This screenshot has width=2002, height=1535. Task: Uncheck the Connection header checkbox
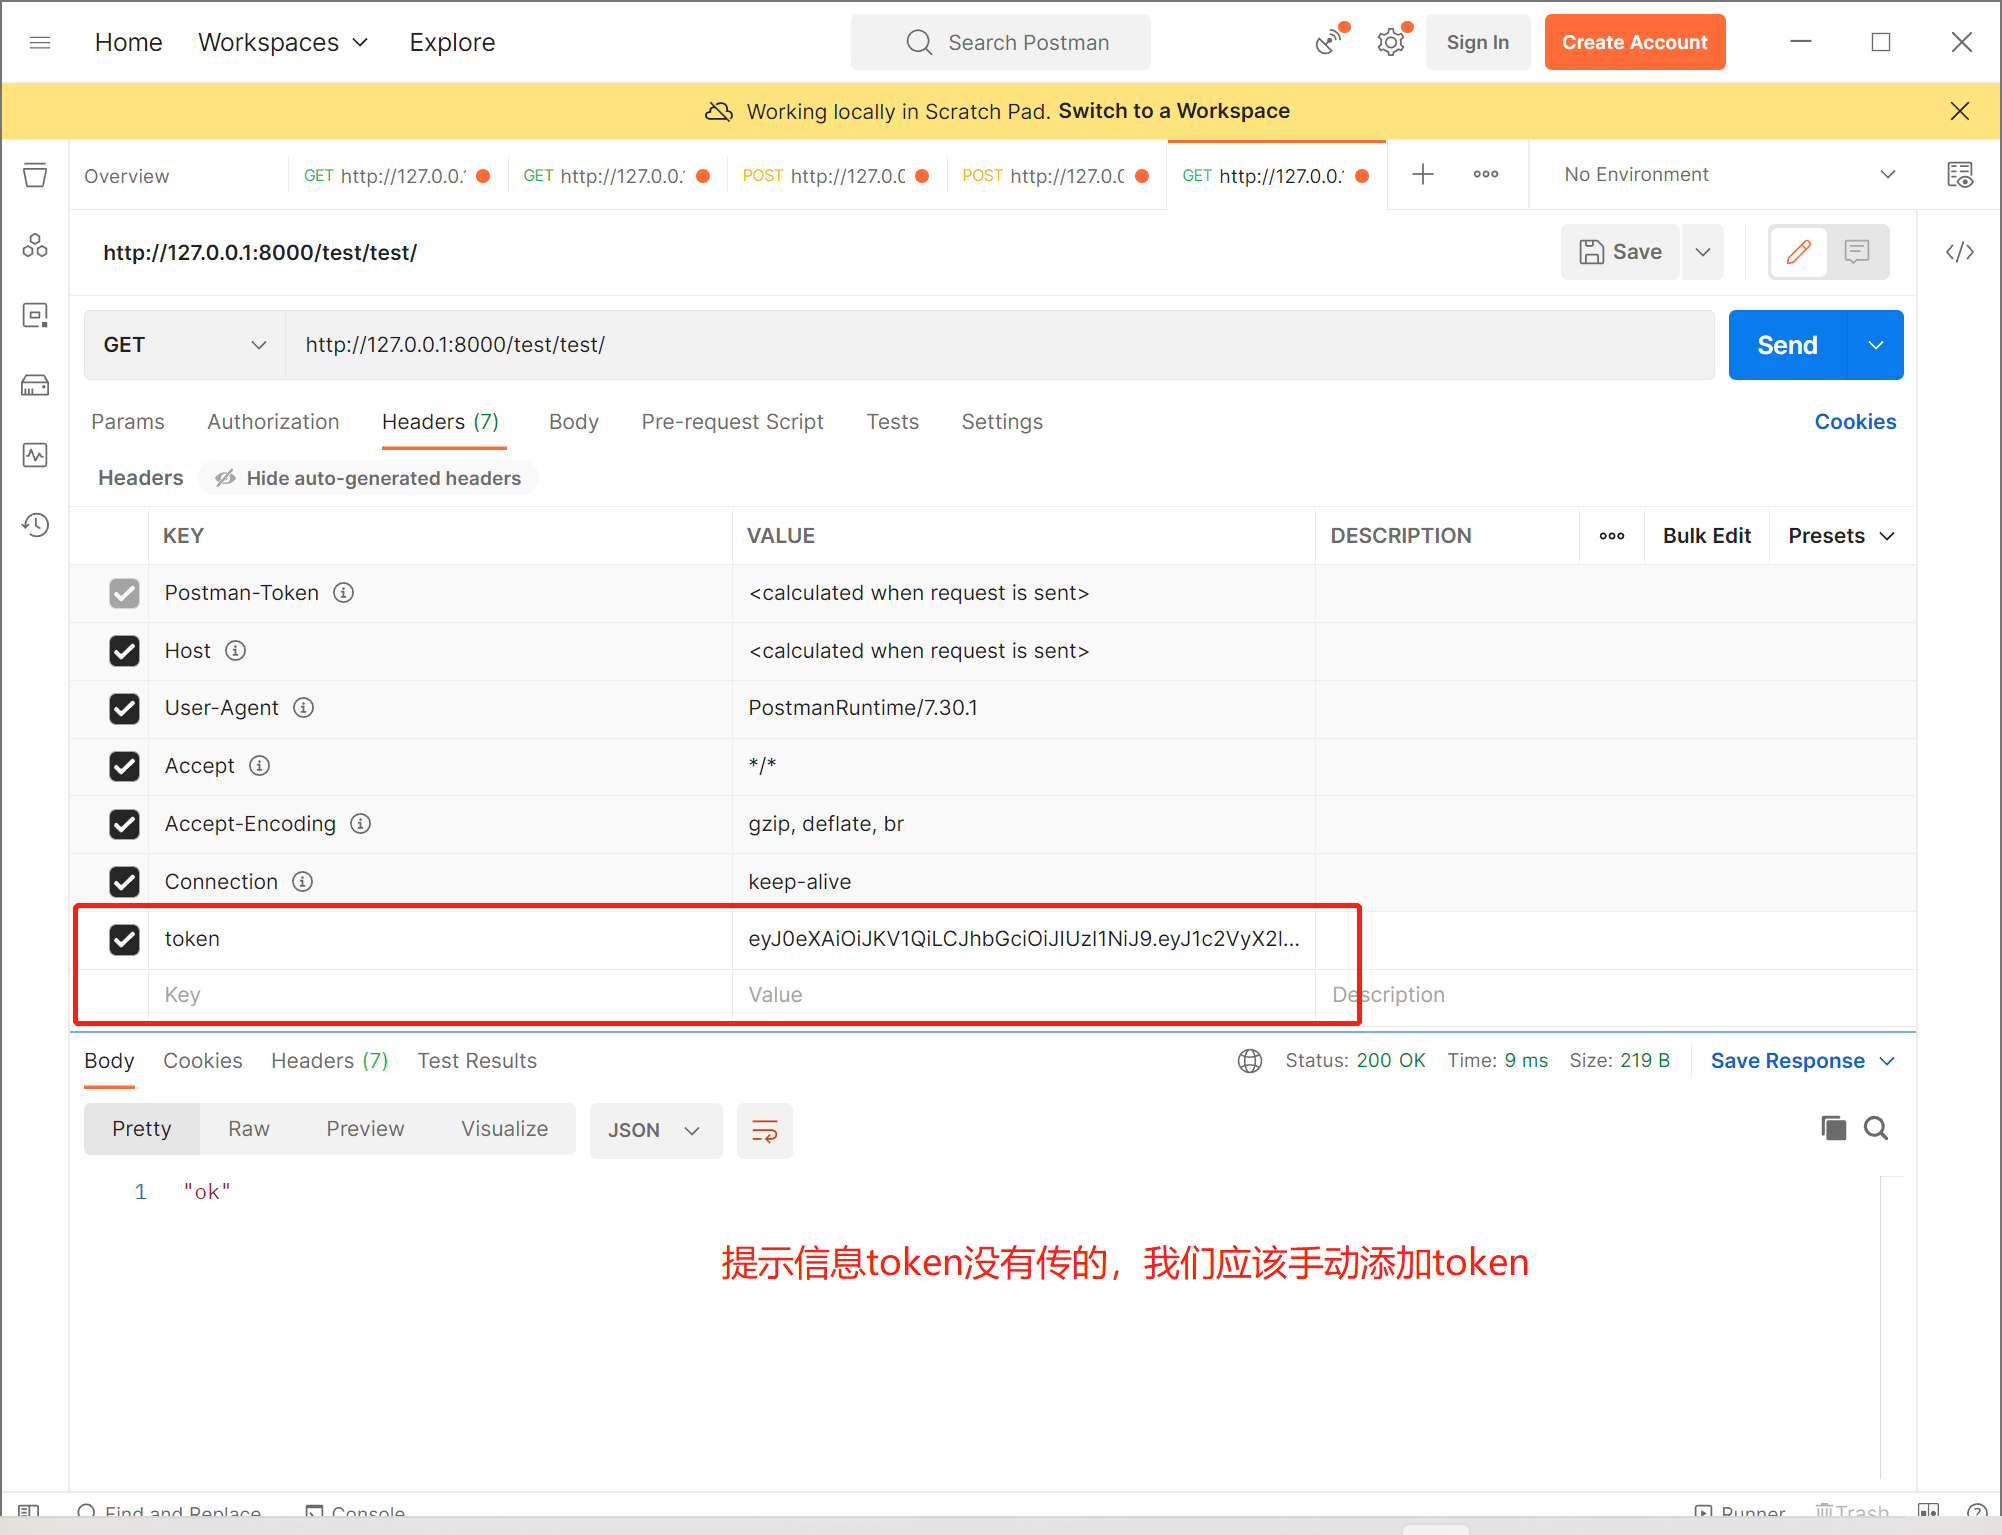pos(124,882)
